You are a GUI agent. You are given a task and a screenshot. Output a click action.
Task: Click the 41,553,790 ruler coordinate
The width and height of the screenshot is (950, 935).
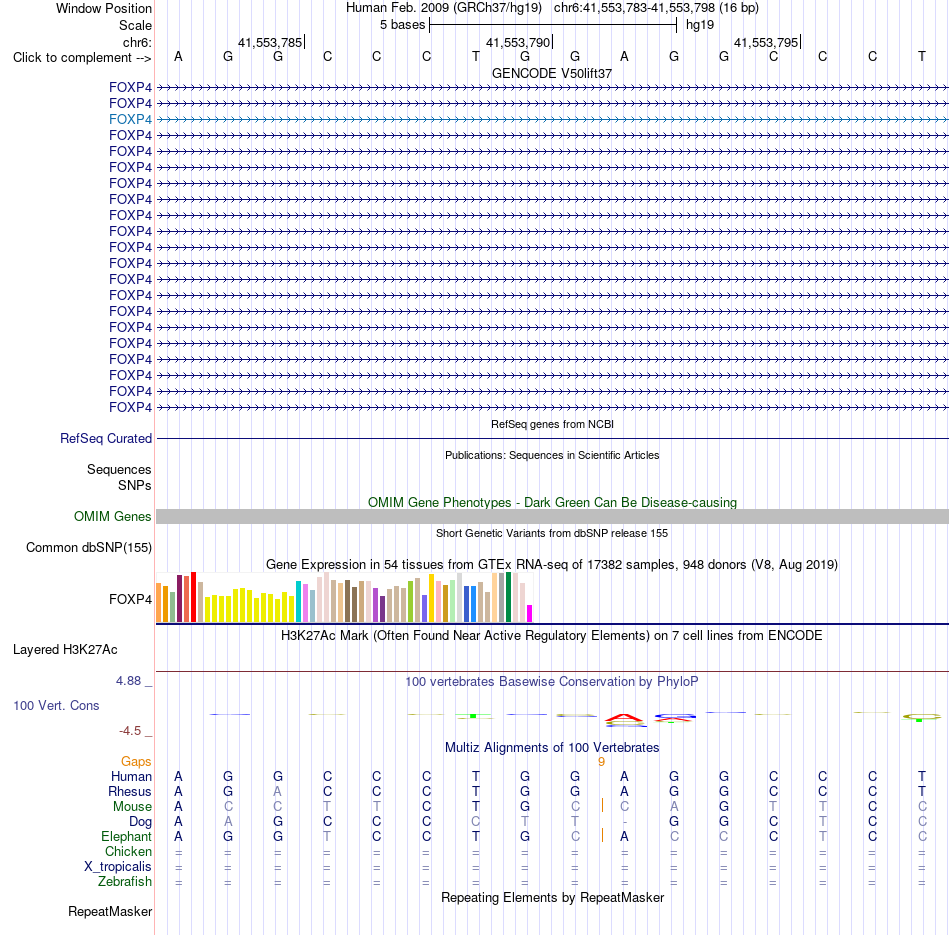pyautogui.click(x=518, y=42)
